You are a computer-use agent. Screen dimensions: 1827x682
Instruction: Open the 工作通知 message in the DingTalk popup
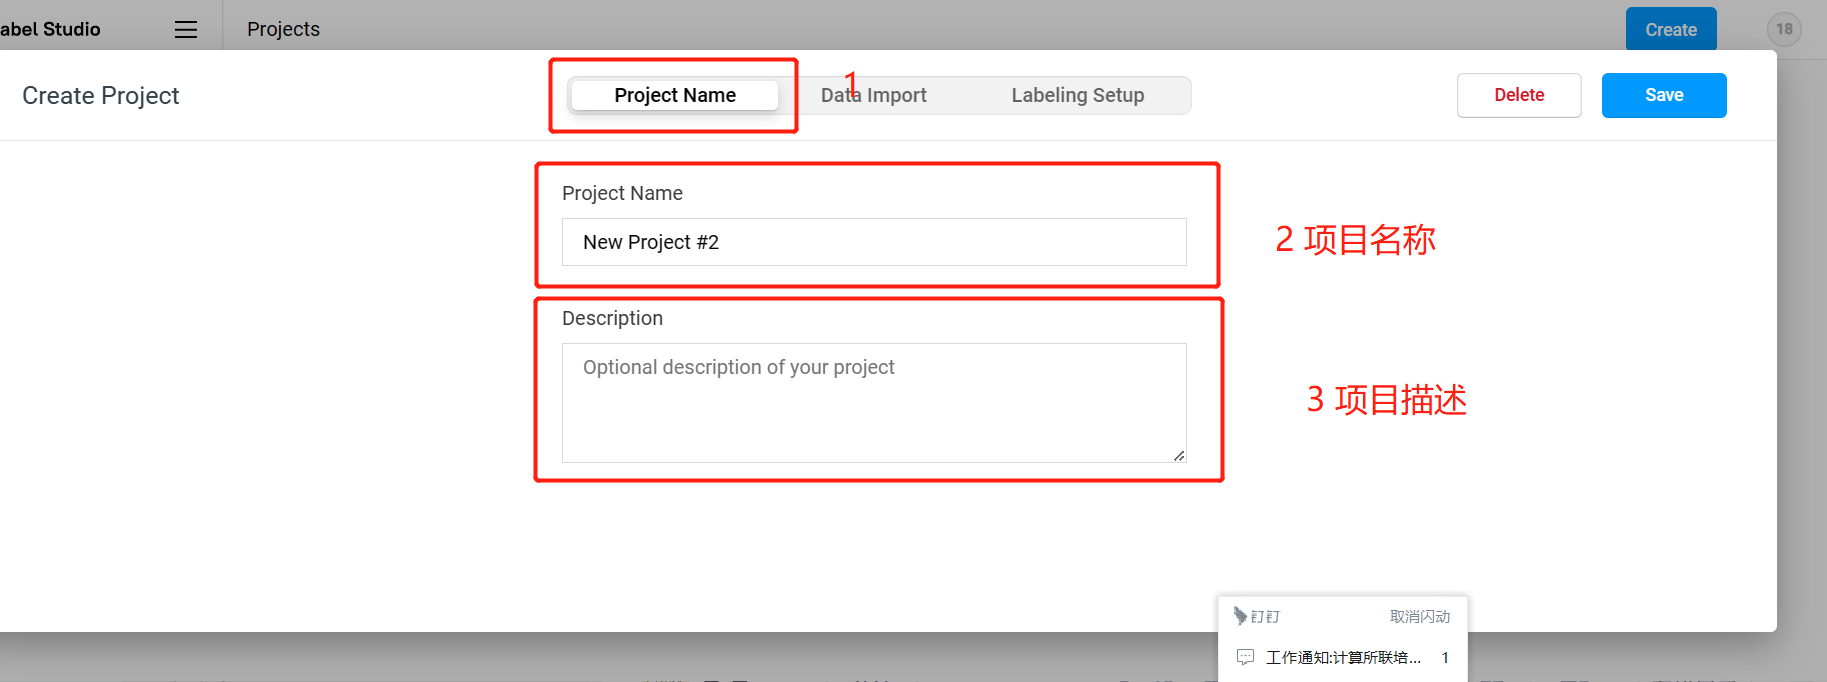coord(1342,657)
